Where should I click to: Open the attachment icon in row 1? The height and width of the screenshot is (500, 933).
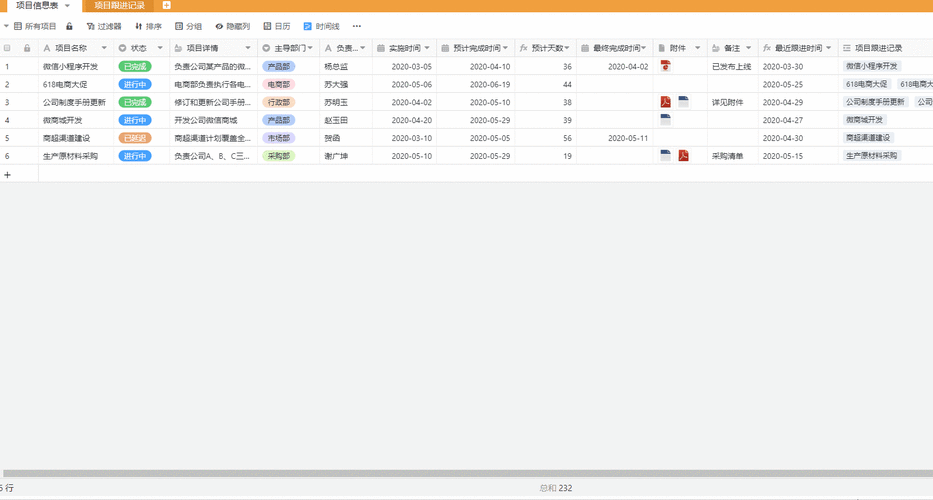(x=666, y=66)
